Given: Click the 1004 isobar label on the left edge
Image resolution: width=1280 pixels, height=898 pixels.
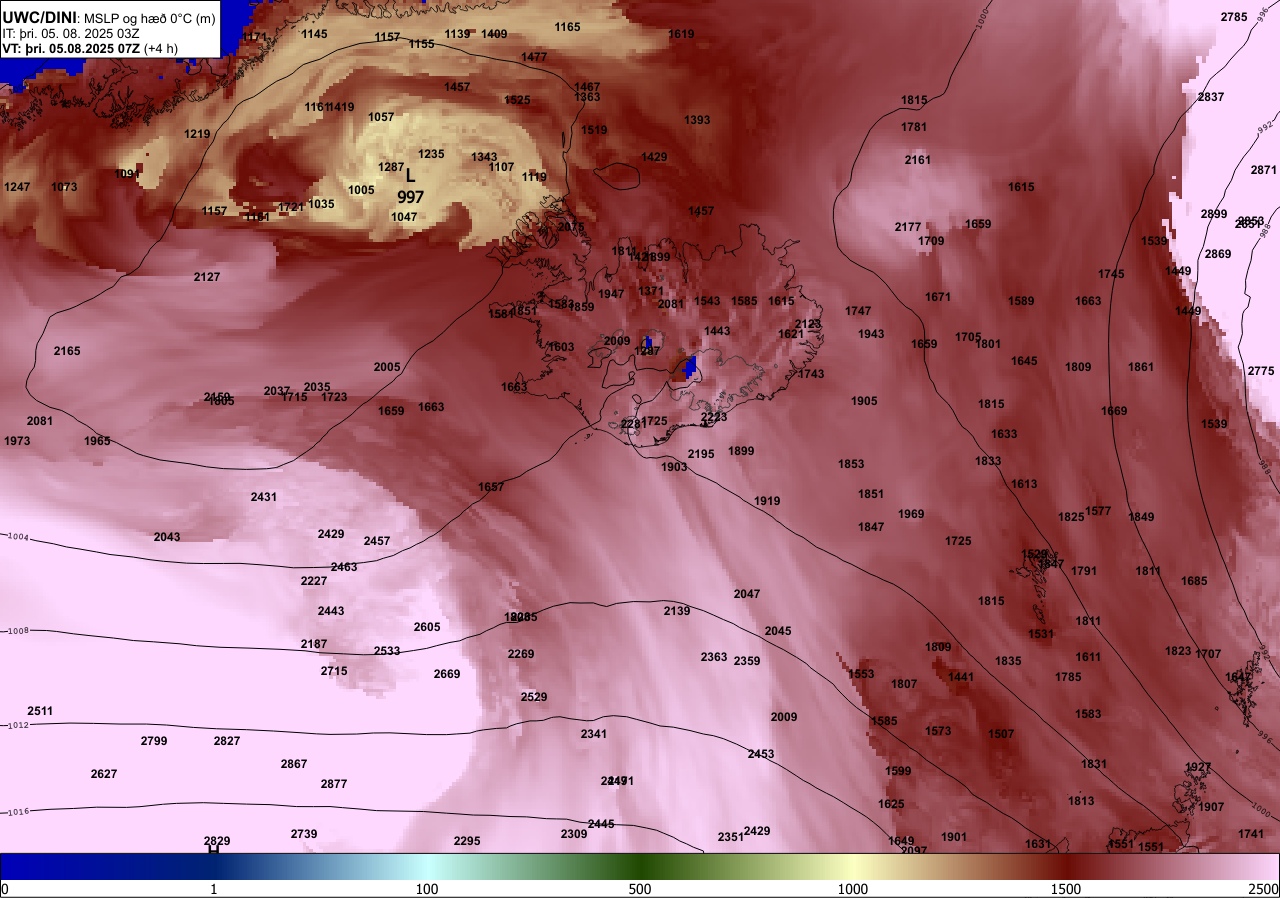Looking at the screenshot, I should point(17,537).
